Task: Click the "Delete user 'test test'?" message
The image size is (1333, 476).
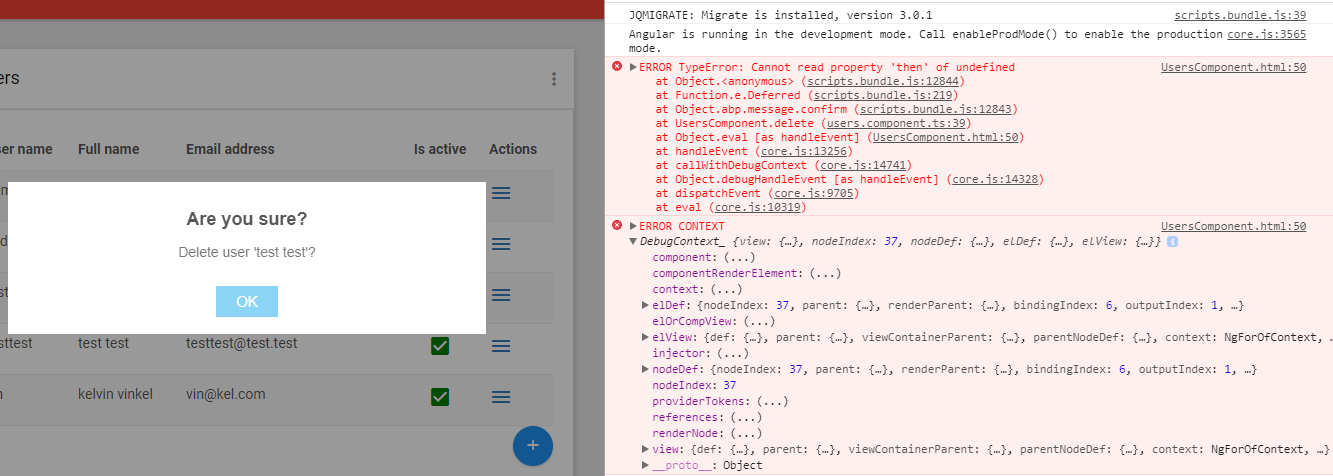Action: coord(247,253)
